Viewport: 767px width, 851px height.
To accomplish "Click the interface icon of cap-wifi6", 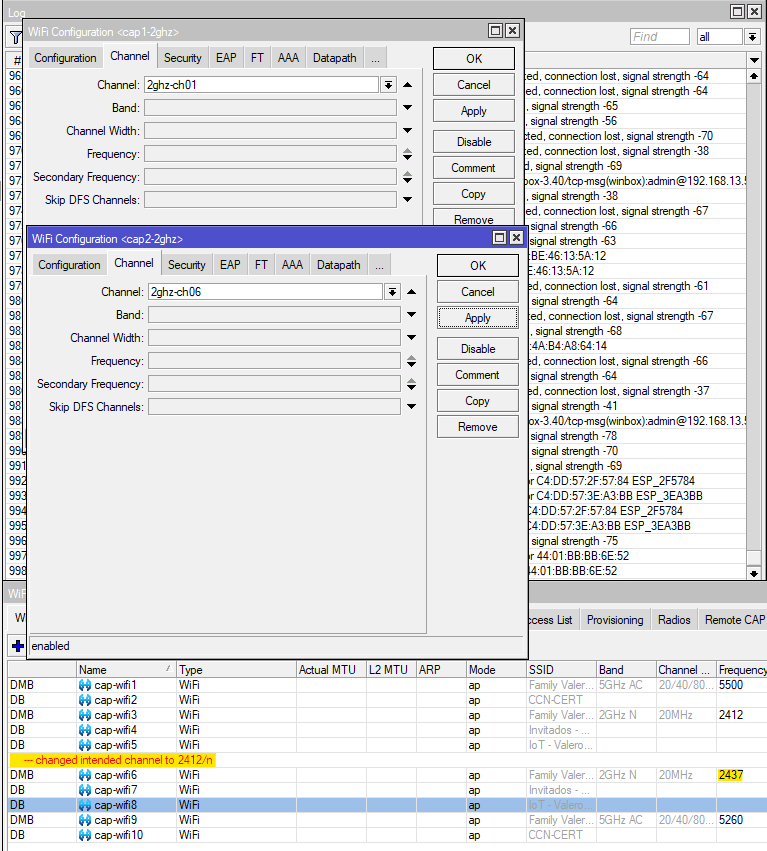I will pos(85,775).
